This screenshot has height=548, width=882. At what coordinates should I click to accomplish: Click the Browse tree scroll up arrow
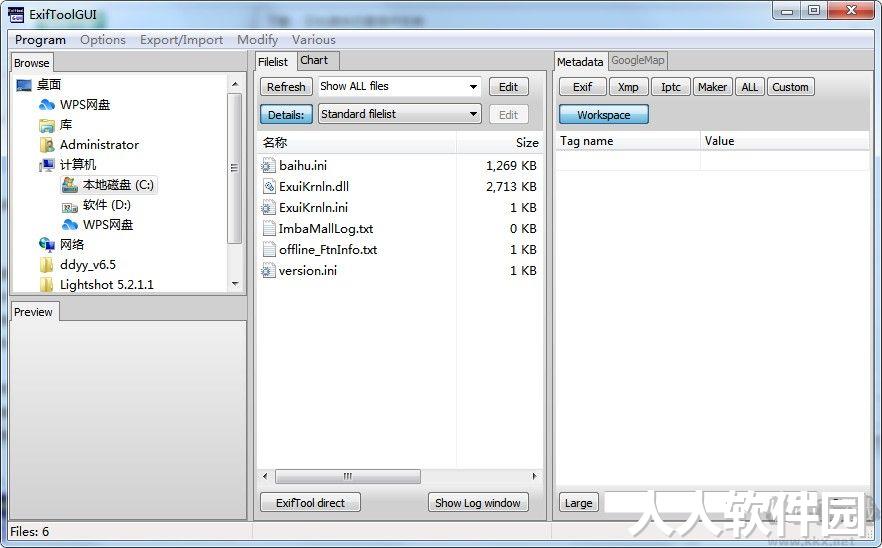point(235,84)
